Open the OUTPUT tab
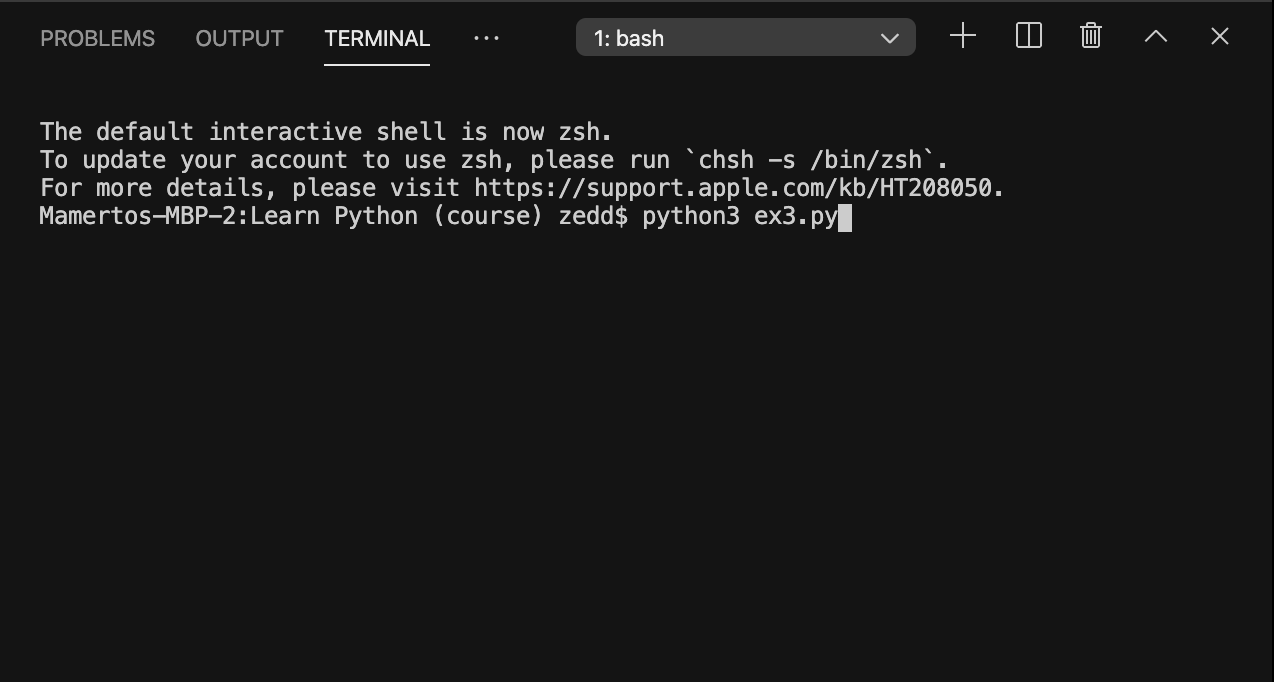 pos(239,38)
